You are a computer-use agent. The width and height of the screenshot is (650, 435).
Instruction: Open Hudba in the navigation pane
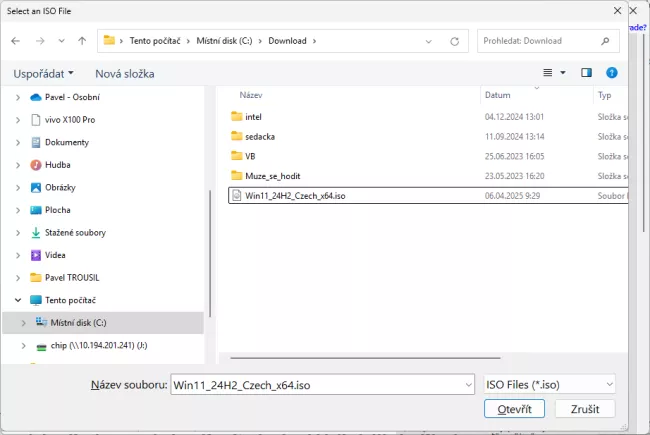pos(57,164)
